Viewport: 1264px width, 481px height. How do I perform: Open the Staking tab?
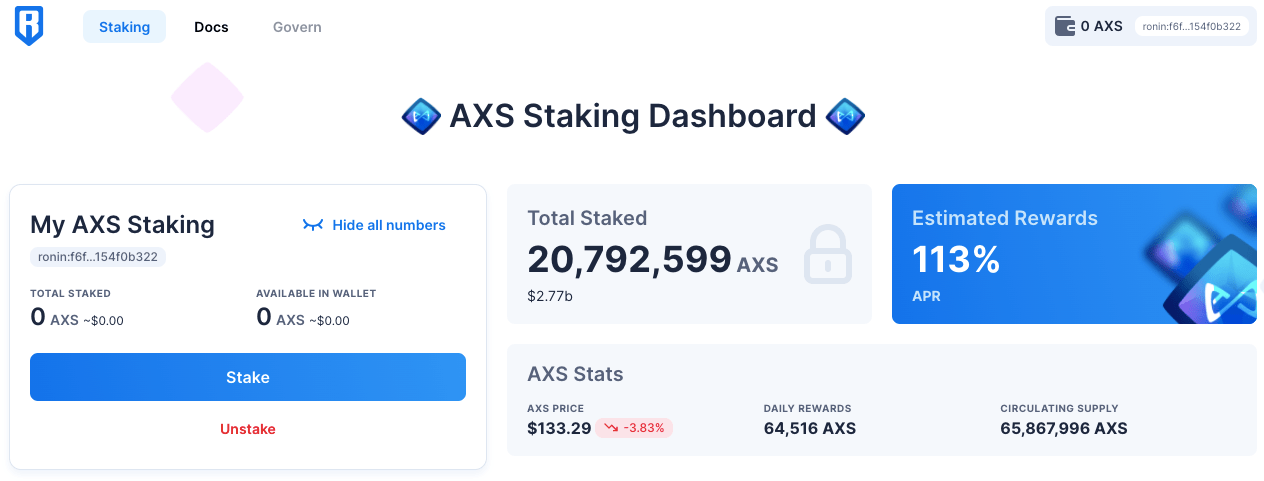124,27
